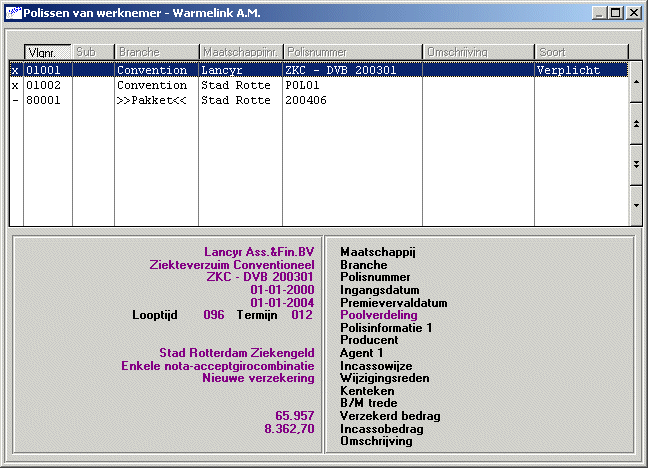Sort by the Vlgnr. column header
This screenshot has width=648, height=468.
pos(48,52)
